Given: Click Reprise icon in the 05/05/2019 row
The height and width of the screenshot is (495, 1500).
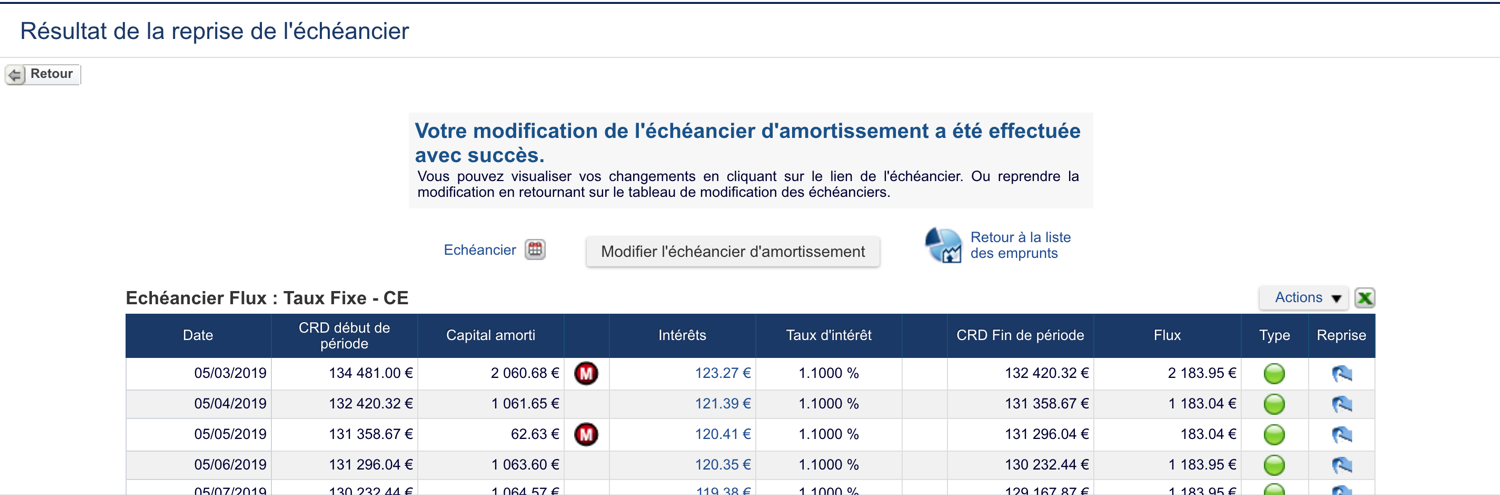Looking at the screenshot, I should pyautogui.click(x=1342, y=435).
